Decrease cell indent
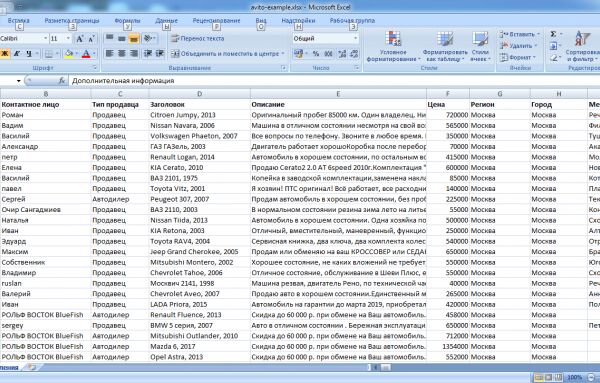This screenshot has height=383, width=600. click(x=148, y=54)
